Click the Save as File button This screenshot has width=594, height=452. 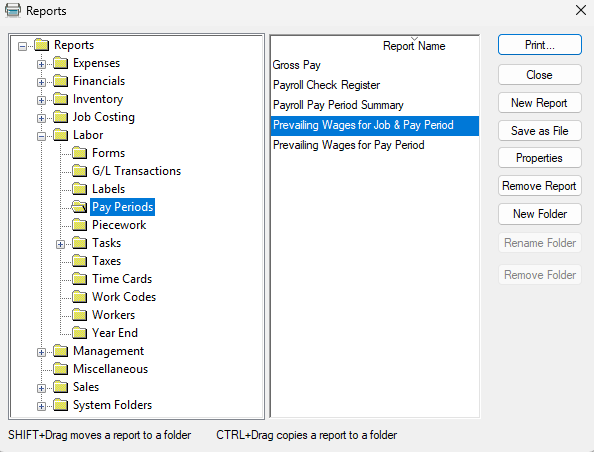point(539,131)
